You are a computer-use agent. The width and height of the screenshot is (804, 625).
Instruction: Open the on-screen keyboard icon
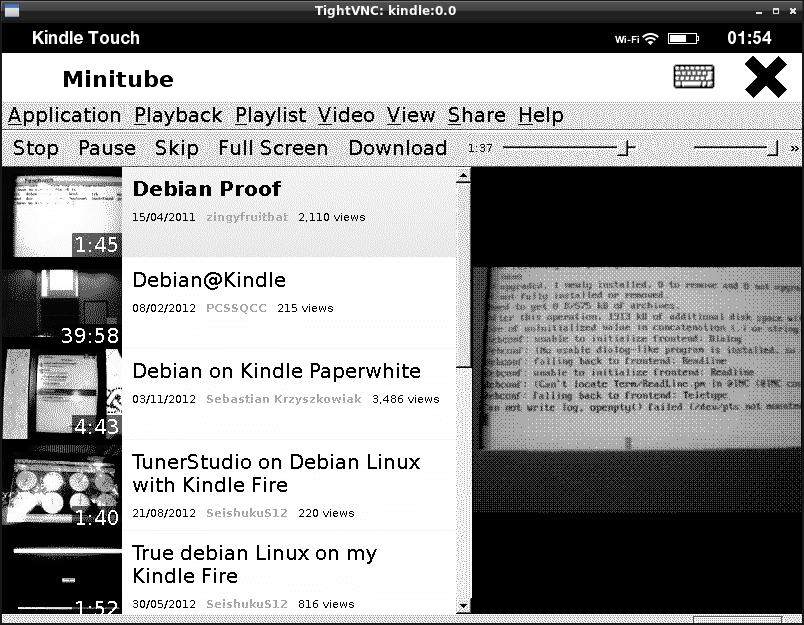pos(693,76)
